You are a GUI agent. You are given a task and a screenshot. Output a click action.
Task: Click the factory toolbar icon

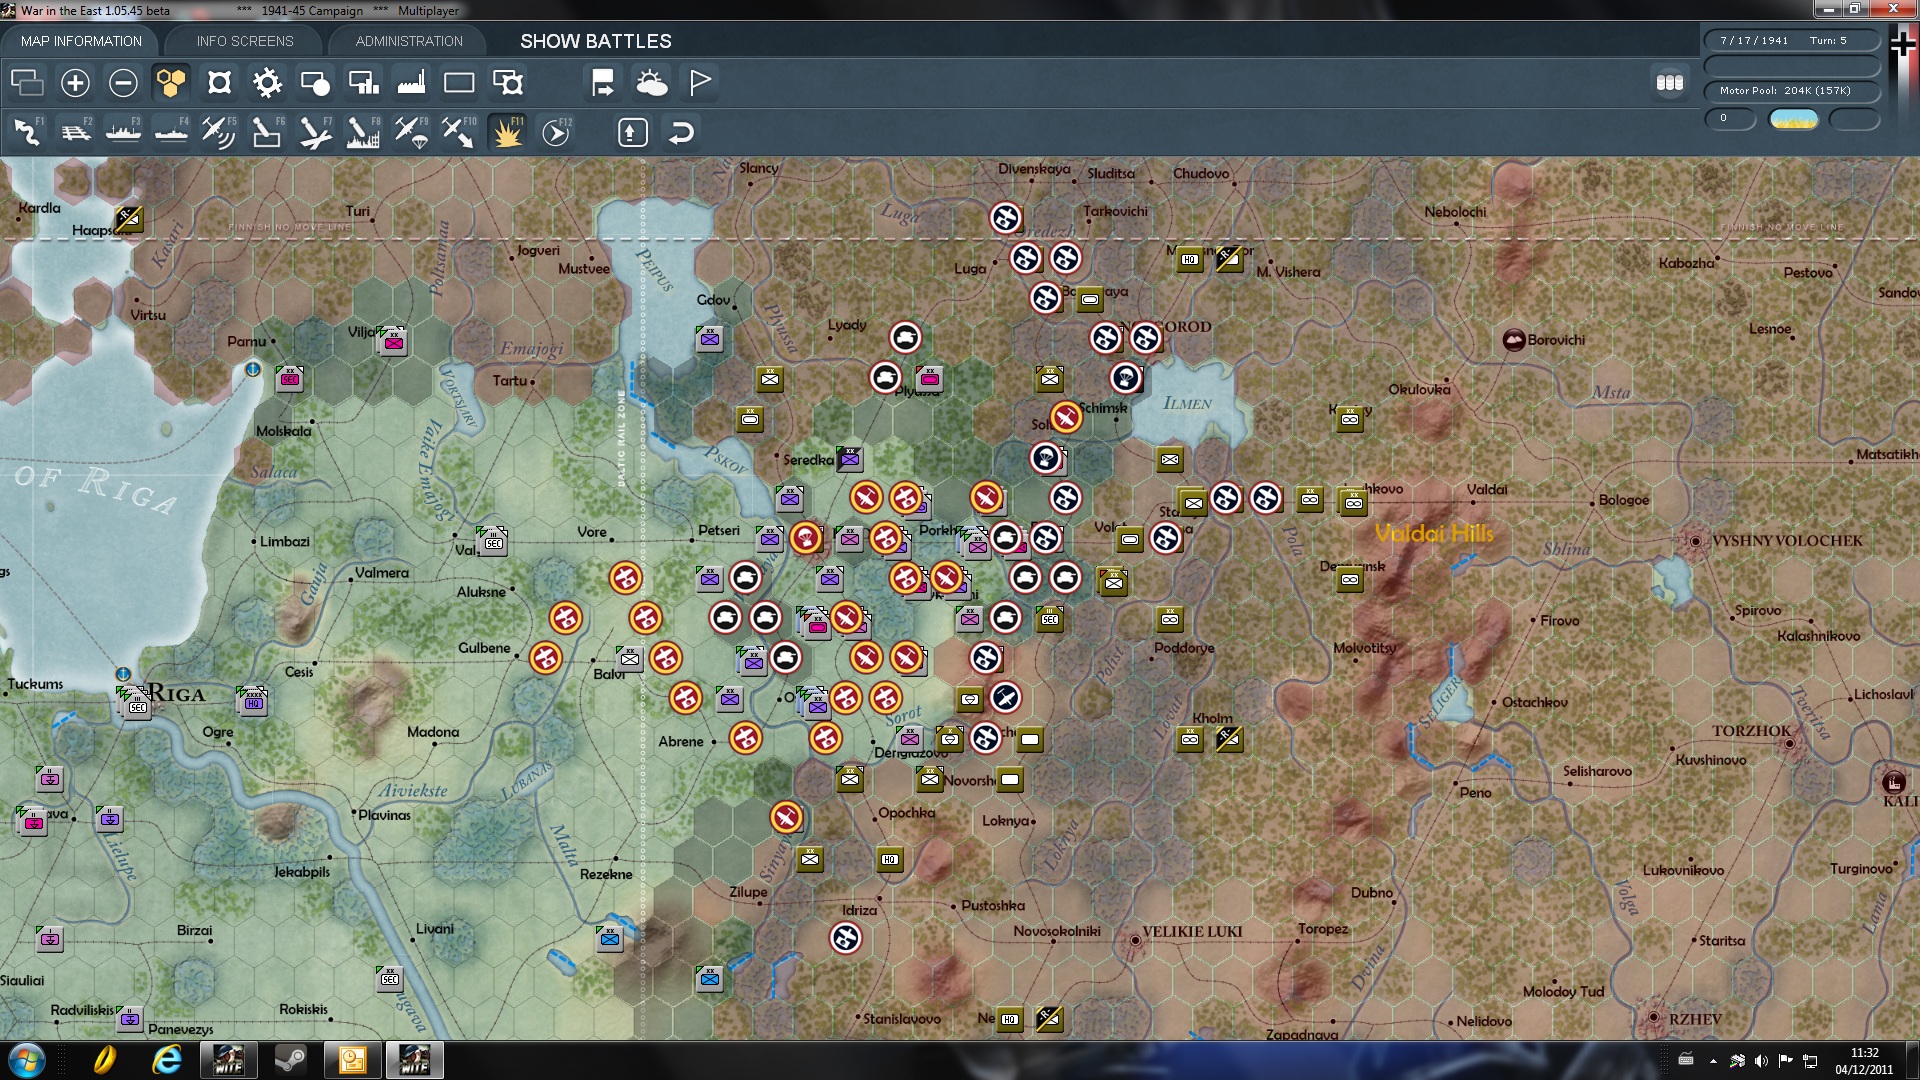411,82
